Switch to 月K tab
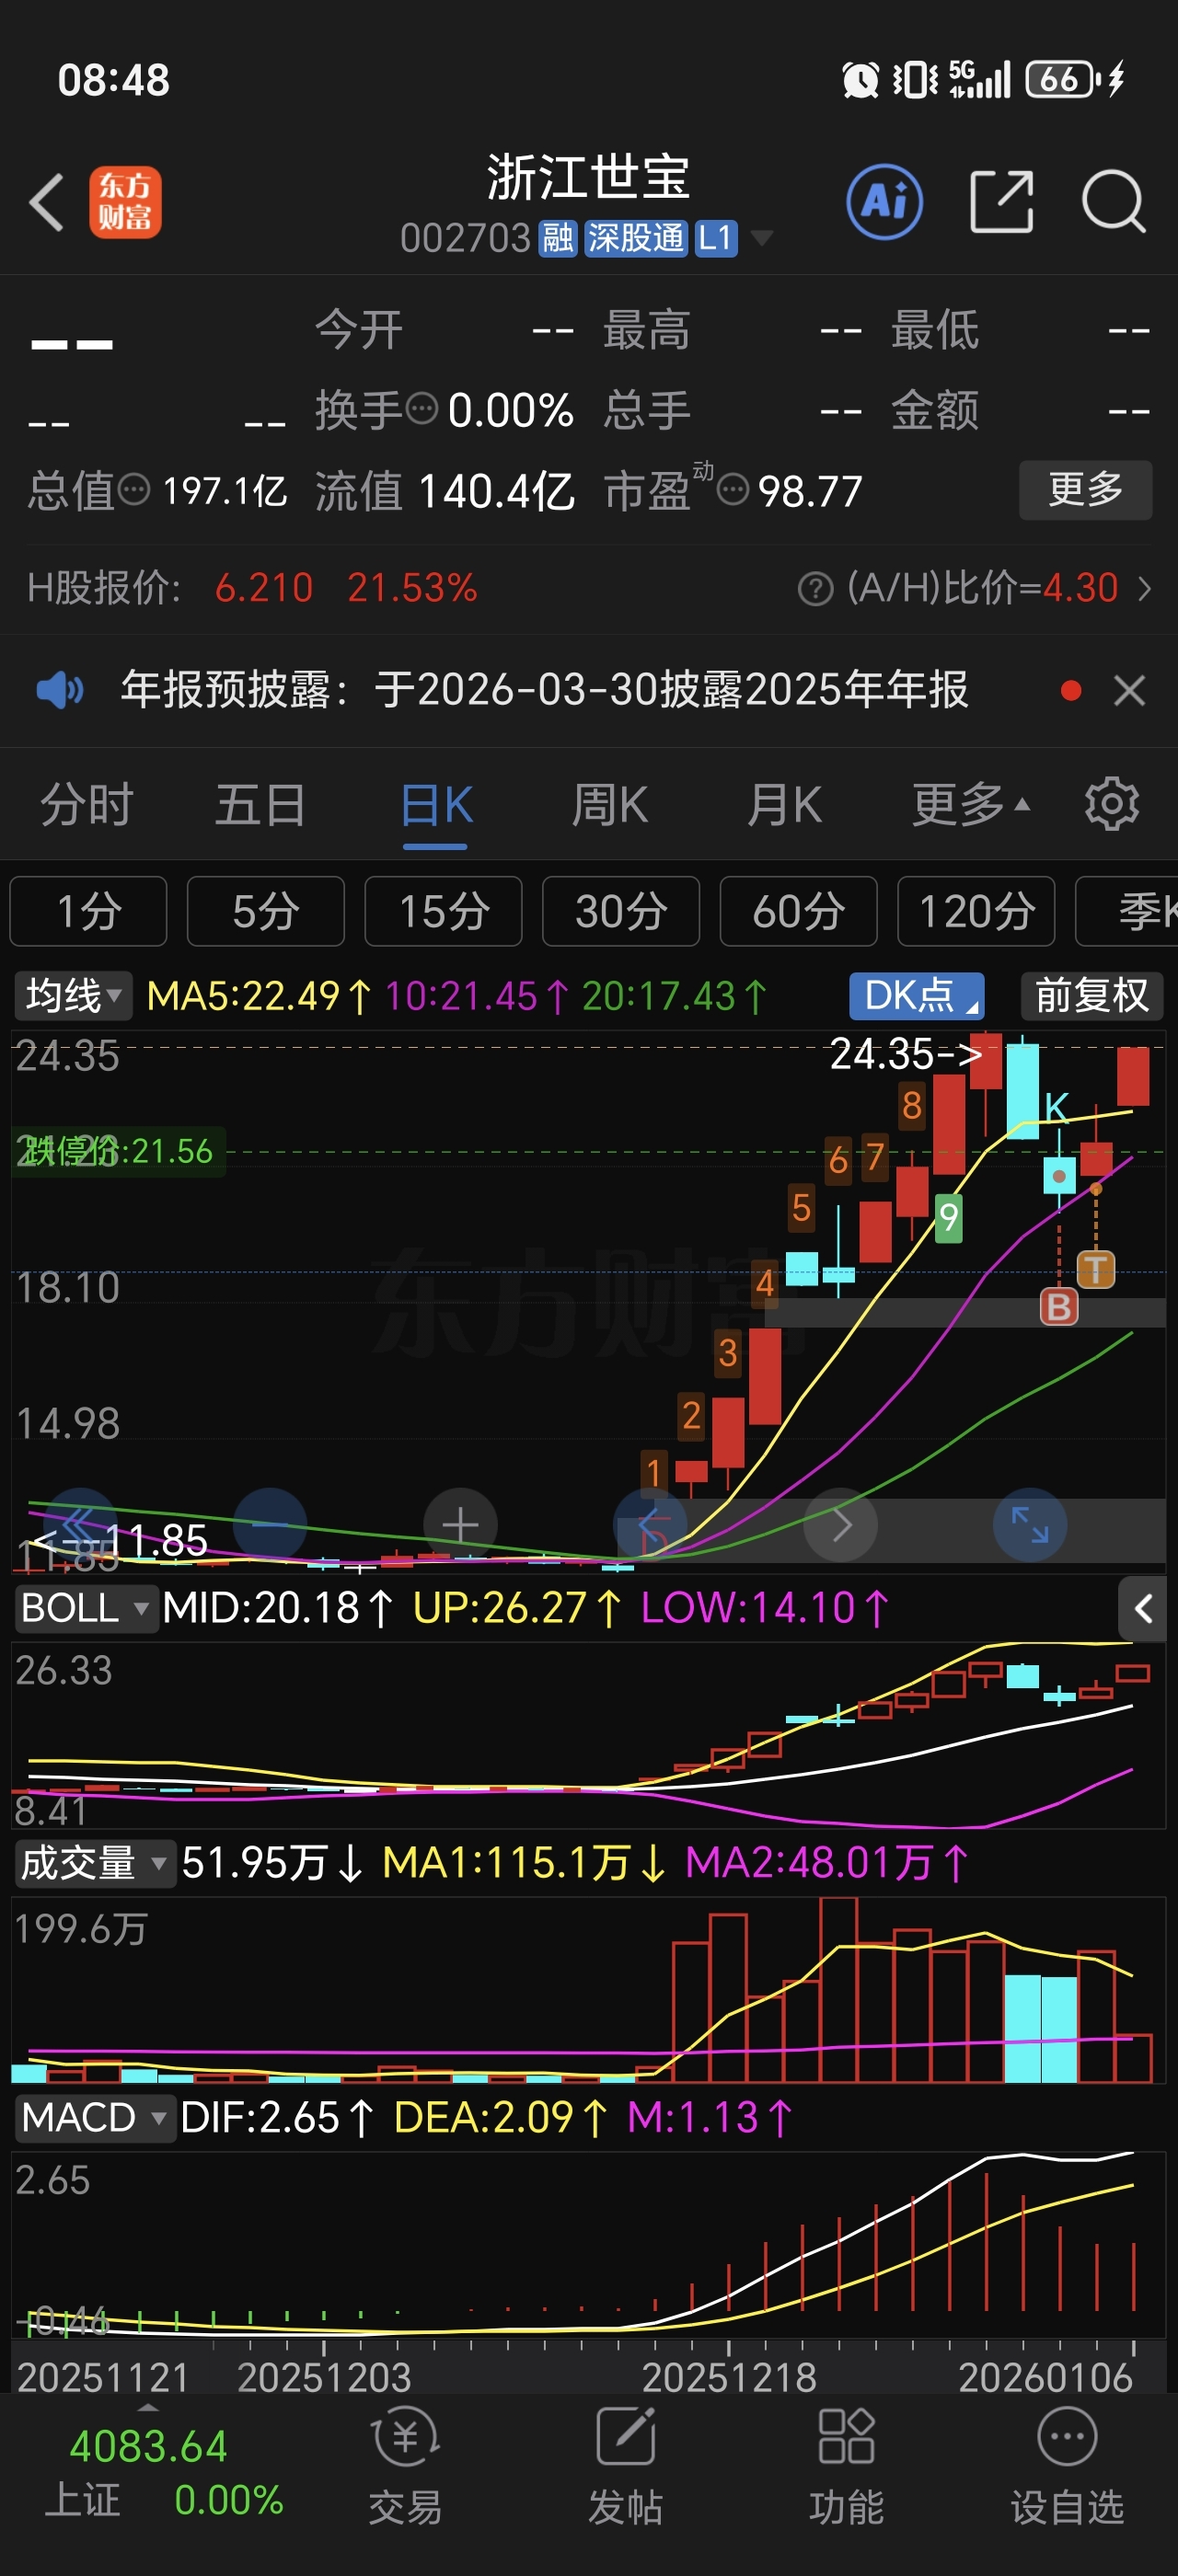This screenshot has height=2576, width=1178. (x=784, y=804)
